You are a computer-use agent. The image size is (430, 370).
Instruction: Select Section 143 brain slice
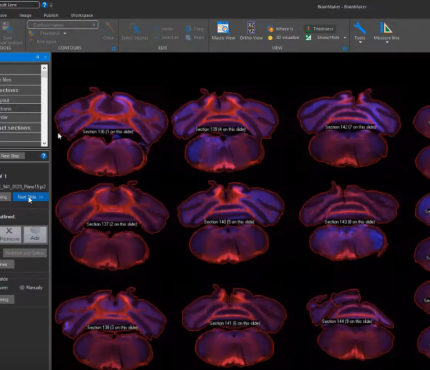tap(348, 221)
